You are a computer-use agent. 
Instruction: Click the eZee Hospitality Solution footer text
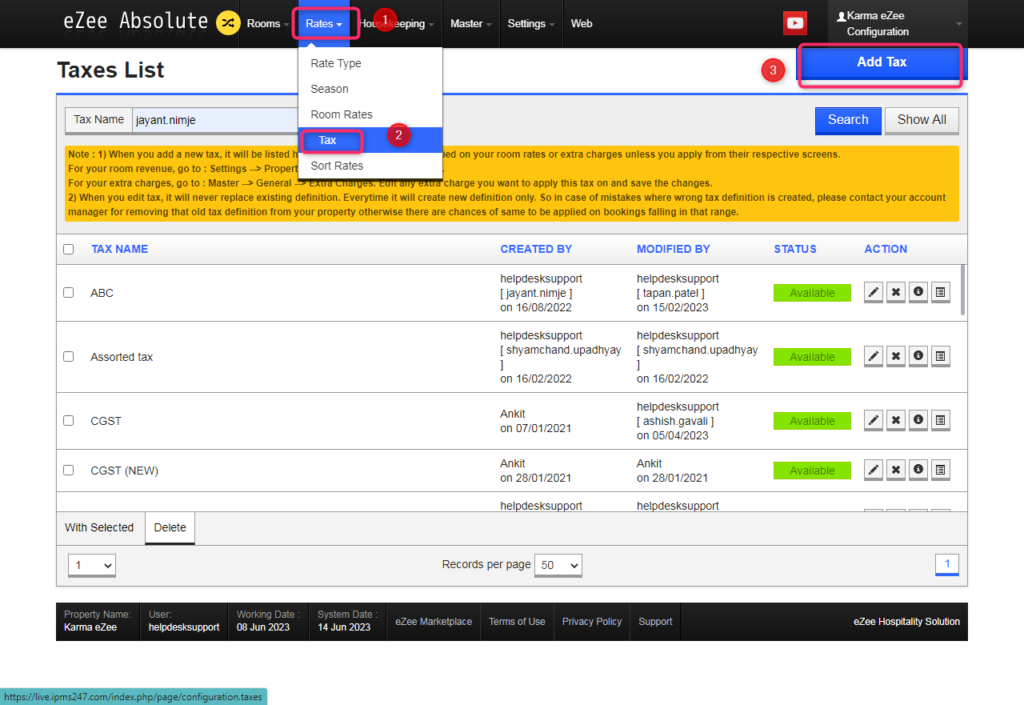tap(906, 621)
